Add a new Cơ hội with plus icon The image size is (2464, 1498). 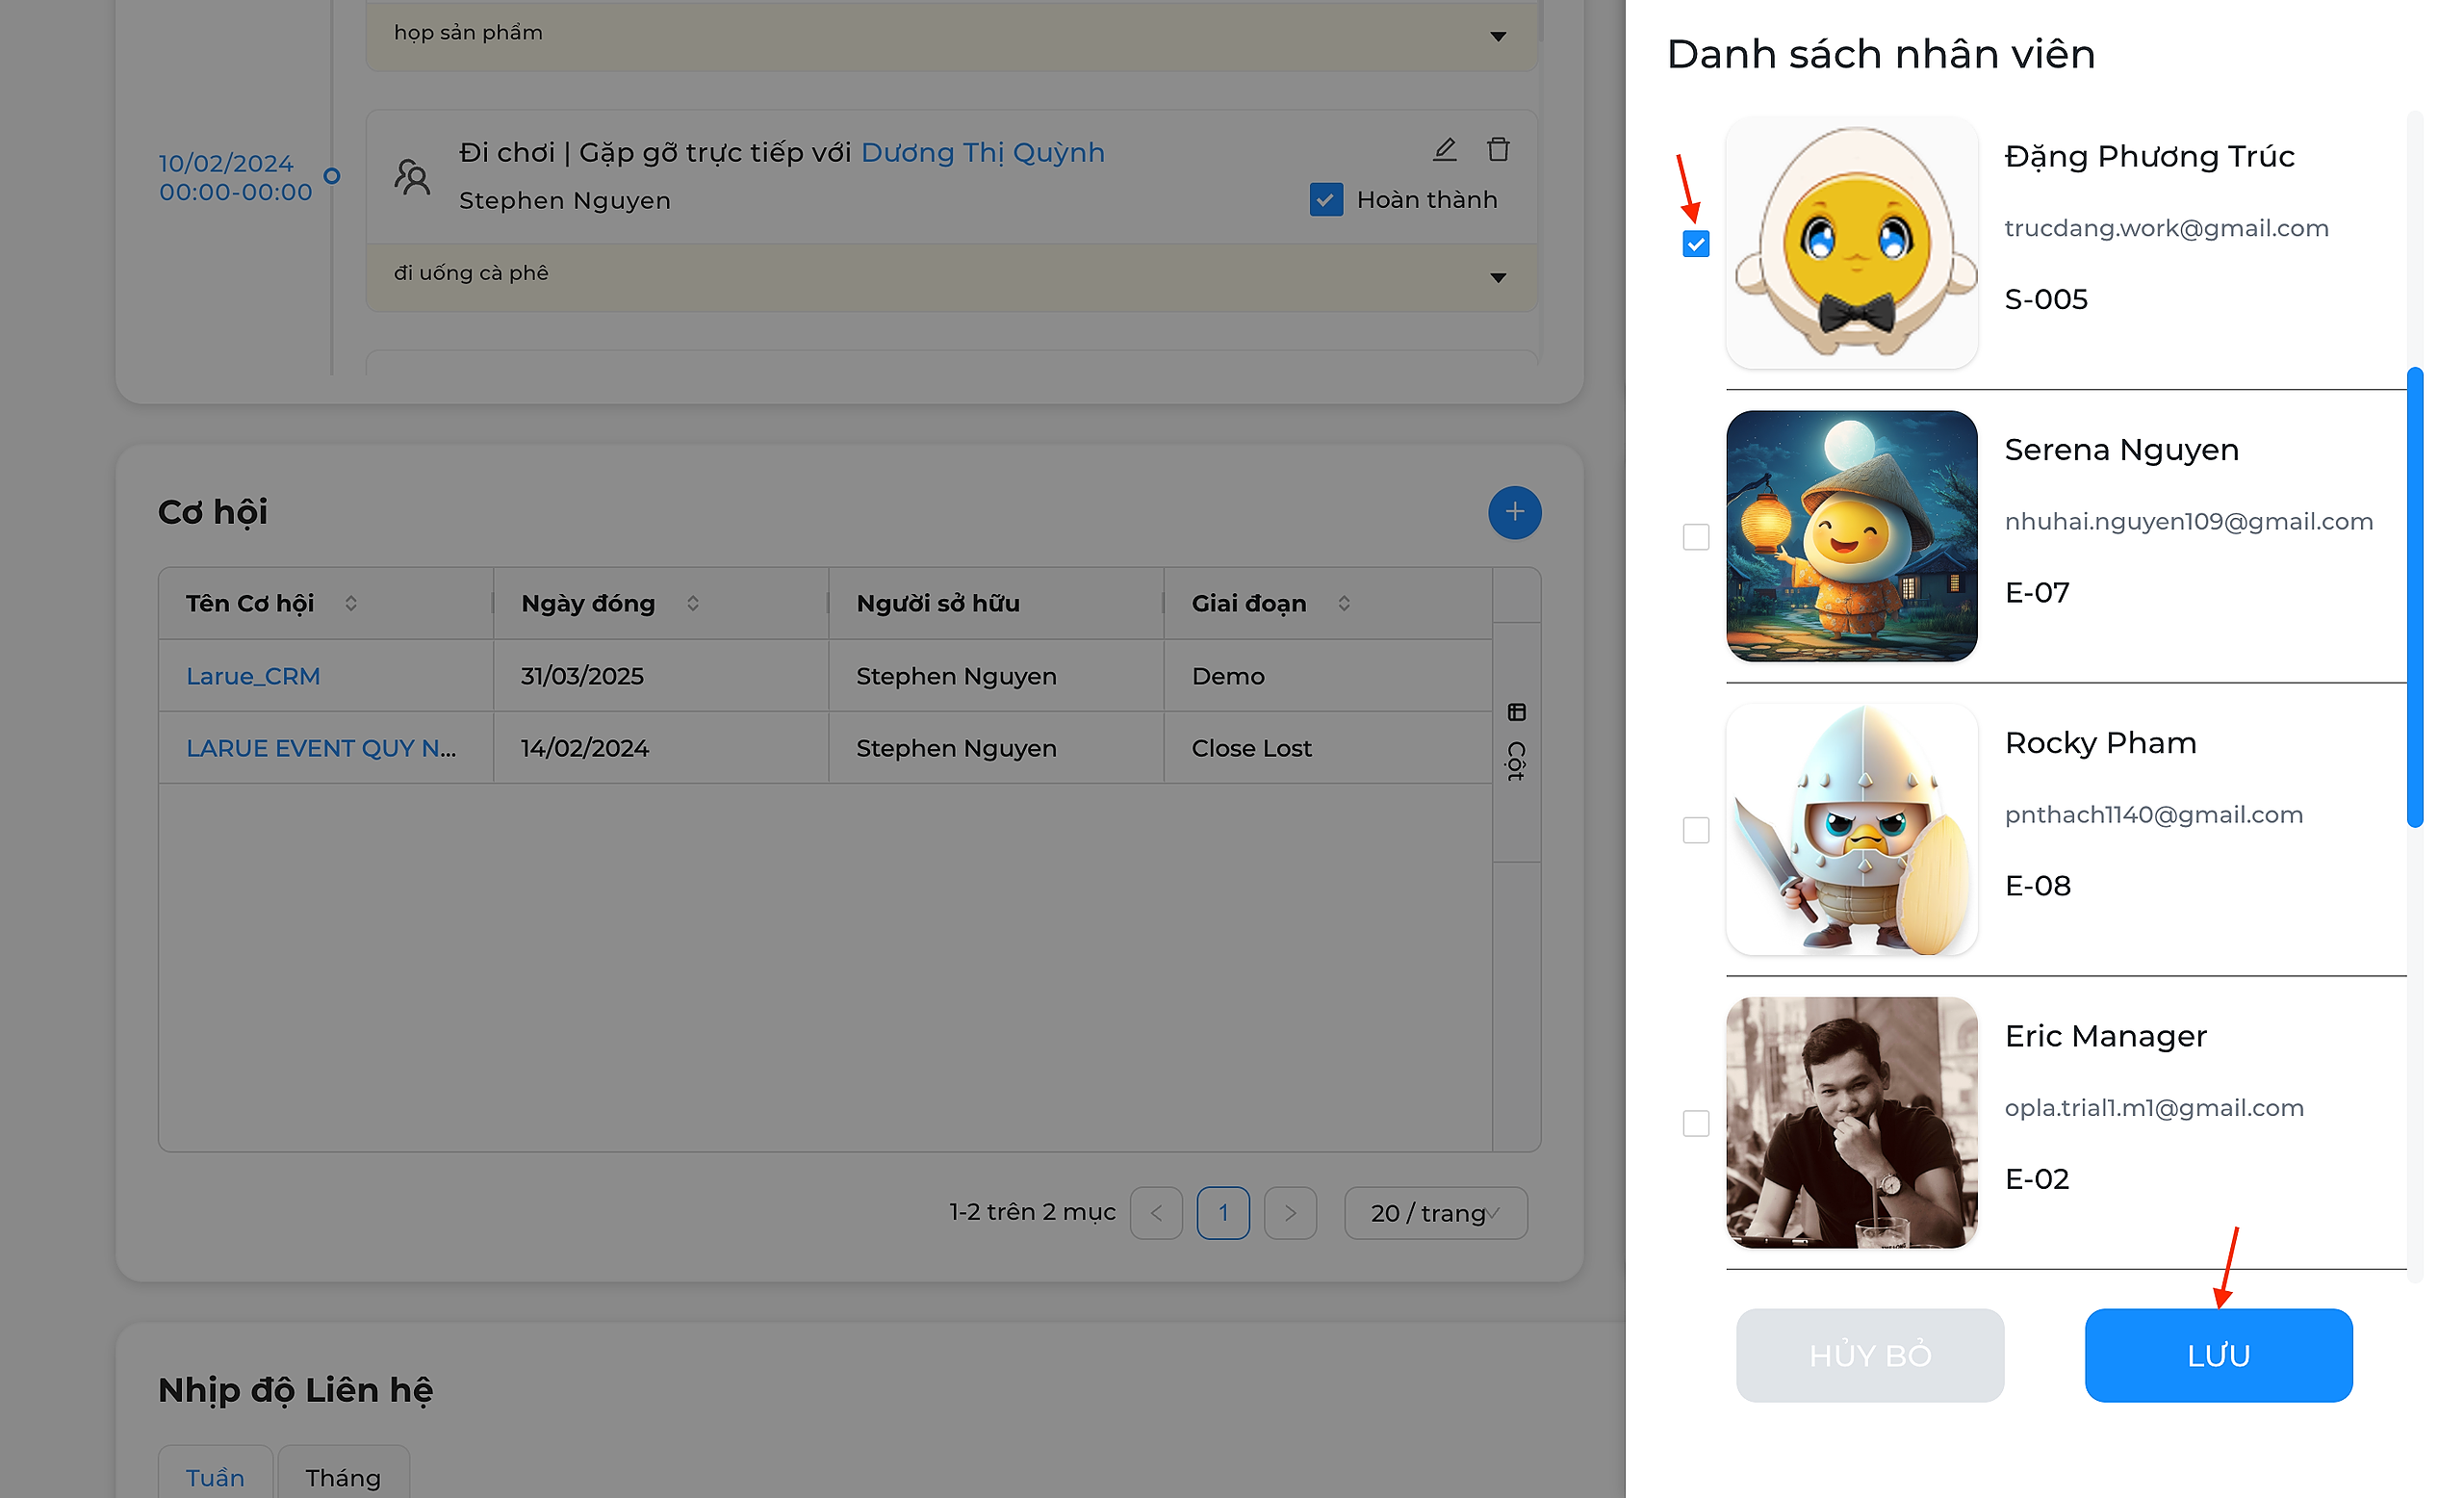click(x=1514, y=513)
